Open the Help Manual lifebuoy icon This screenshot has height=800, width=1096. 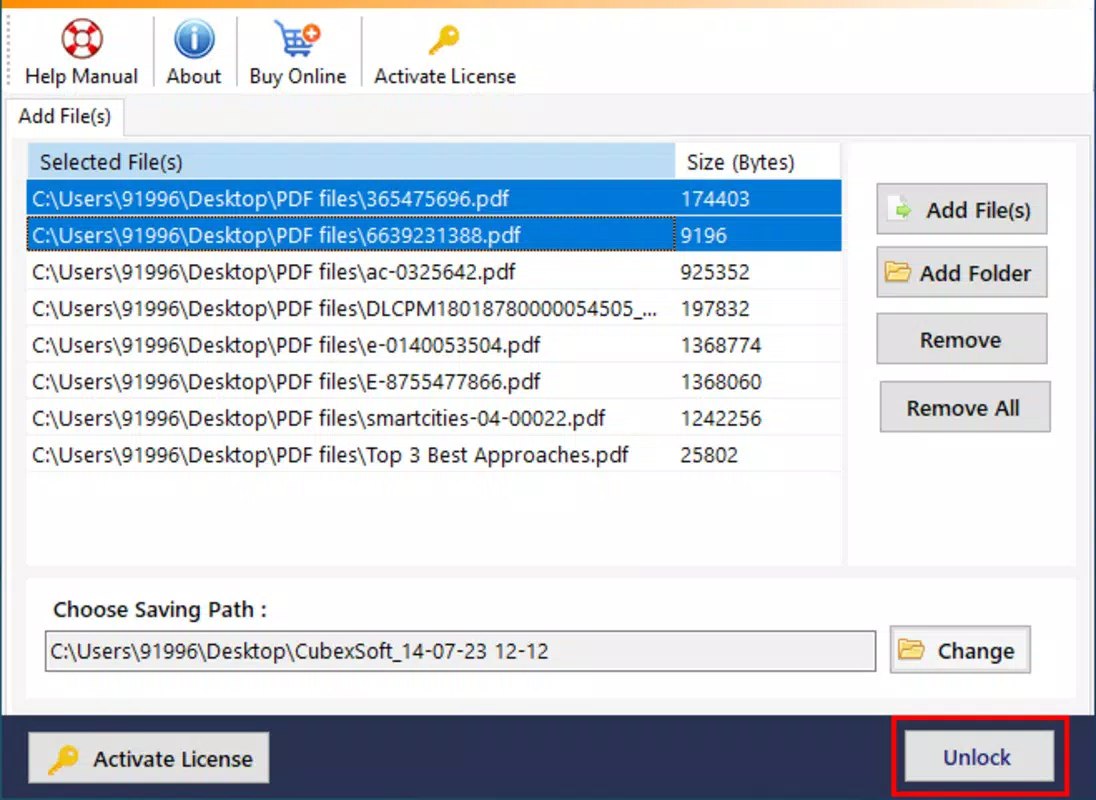82,38
